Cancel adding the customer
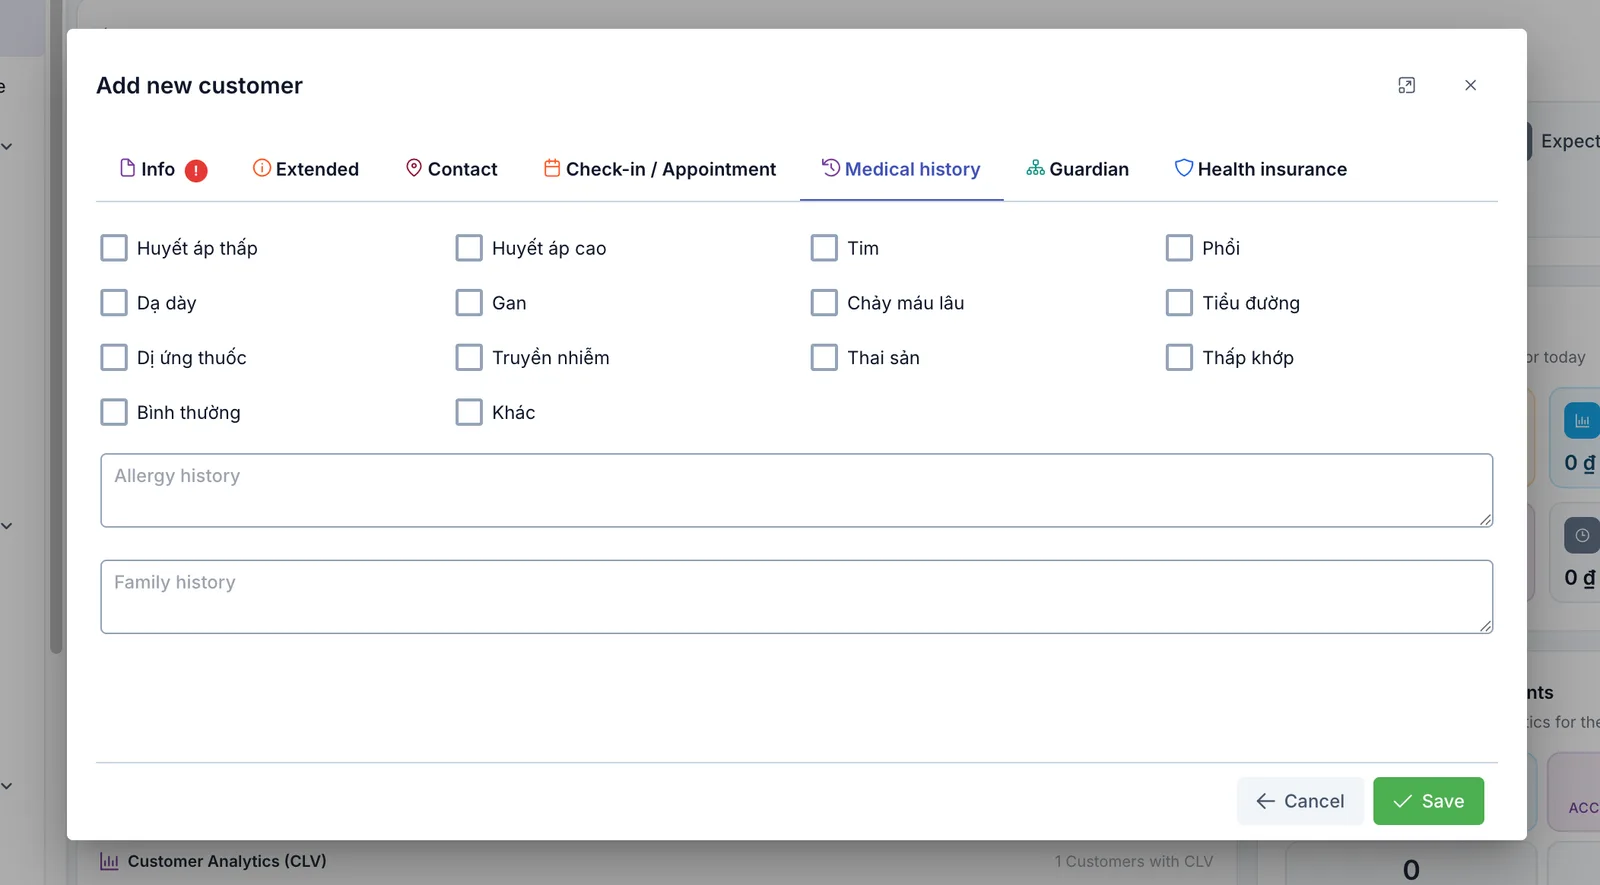This screenshot has width=1600, height=885. point(1300,801)
